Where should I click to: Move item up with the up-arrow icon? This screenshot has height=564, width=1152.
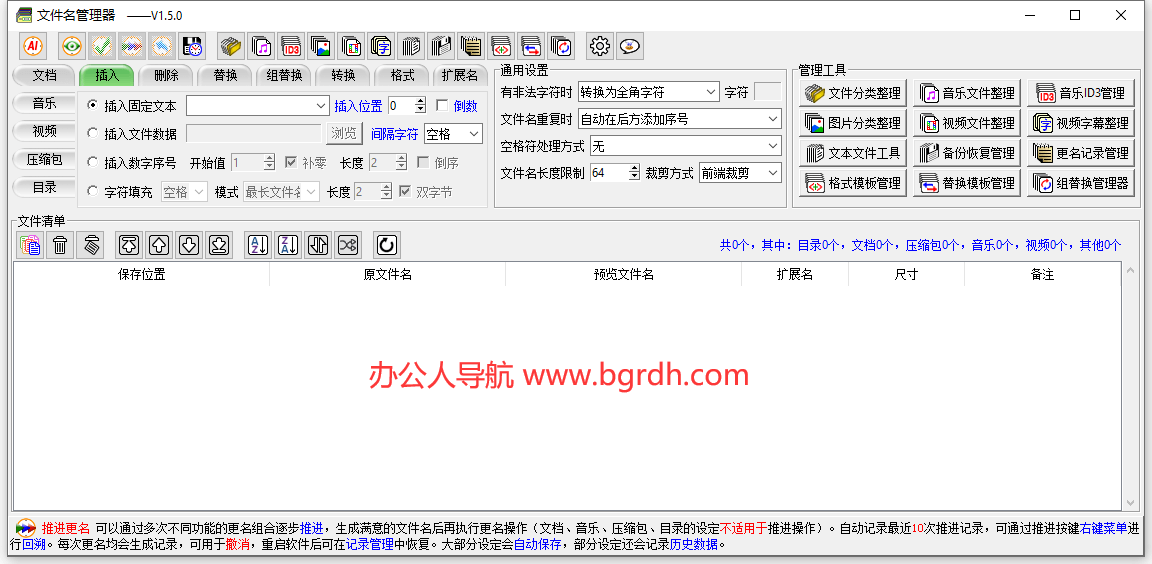[159, 245]
